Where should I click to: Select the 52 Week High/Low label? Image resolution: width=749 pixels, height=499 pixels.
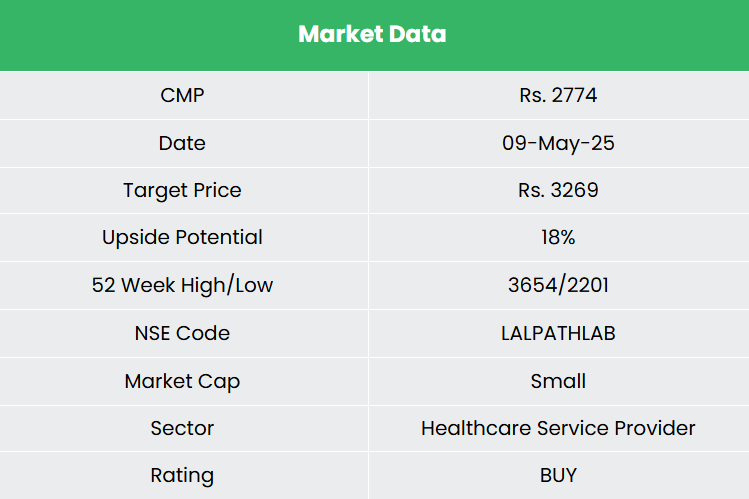pyautogui.click(x=182, y=285)
